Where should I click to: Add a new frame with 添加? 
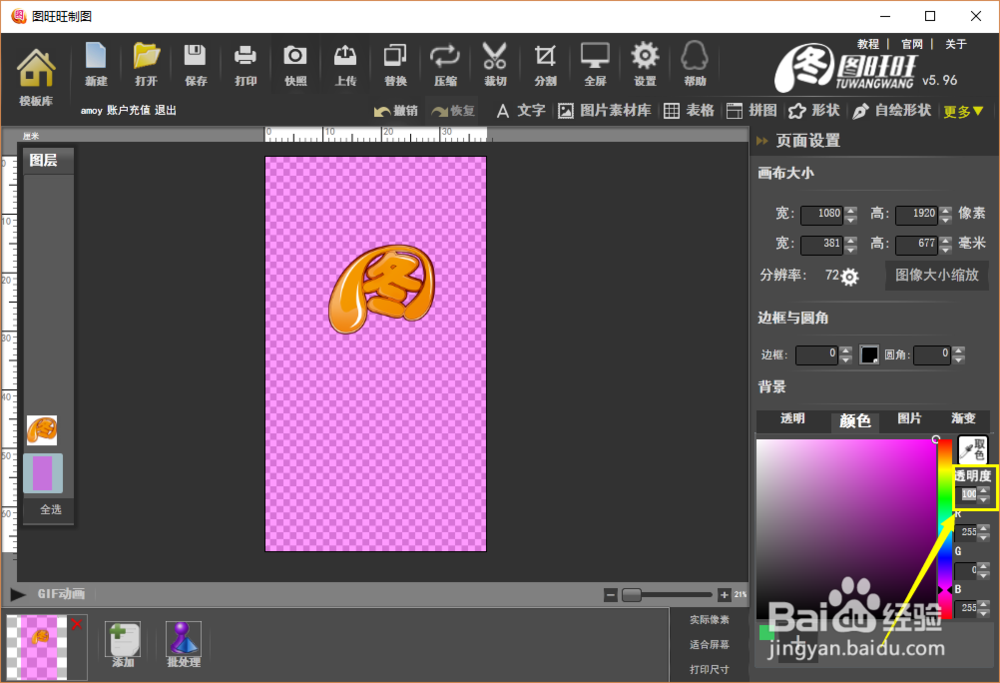point(123,645)
